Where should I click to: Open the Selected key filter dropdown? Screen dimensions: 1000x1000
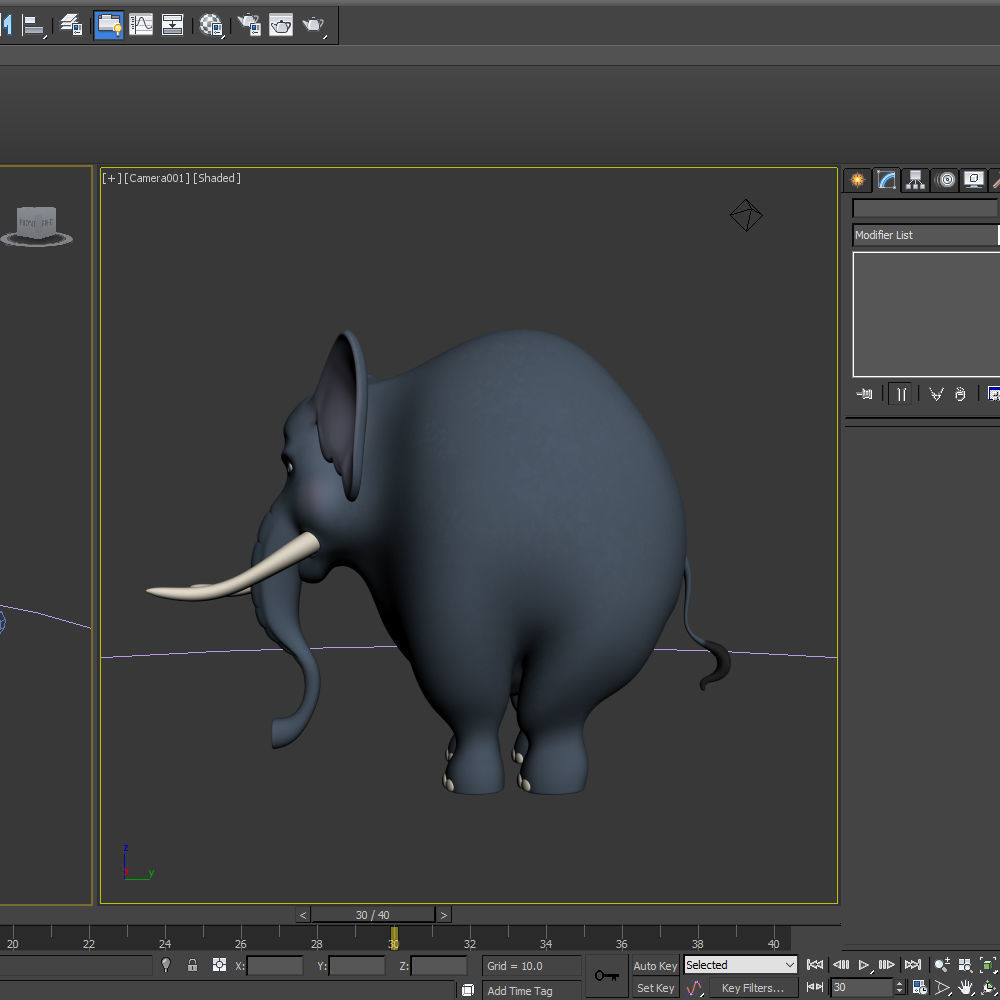coord(740,965)
